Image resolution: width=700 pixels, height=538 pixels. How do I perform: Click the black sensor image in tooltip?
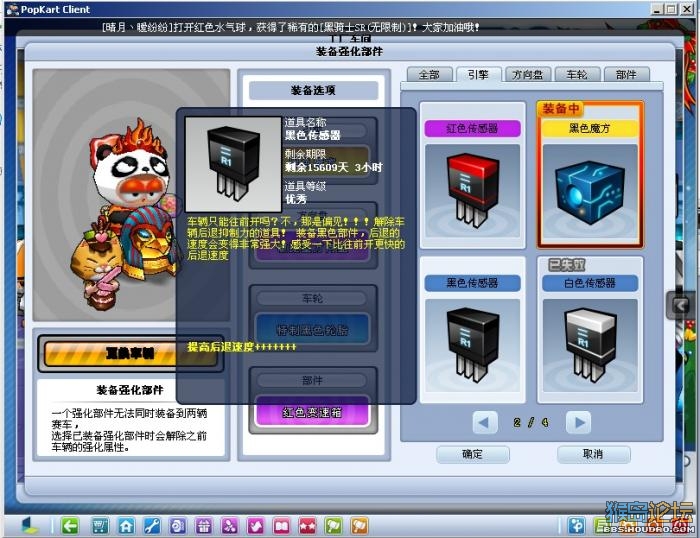pos(233,164)
